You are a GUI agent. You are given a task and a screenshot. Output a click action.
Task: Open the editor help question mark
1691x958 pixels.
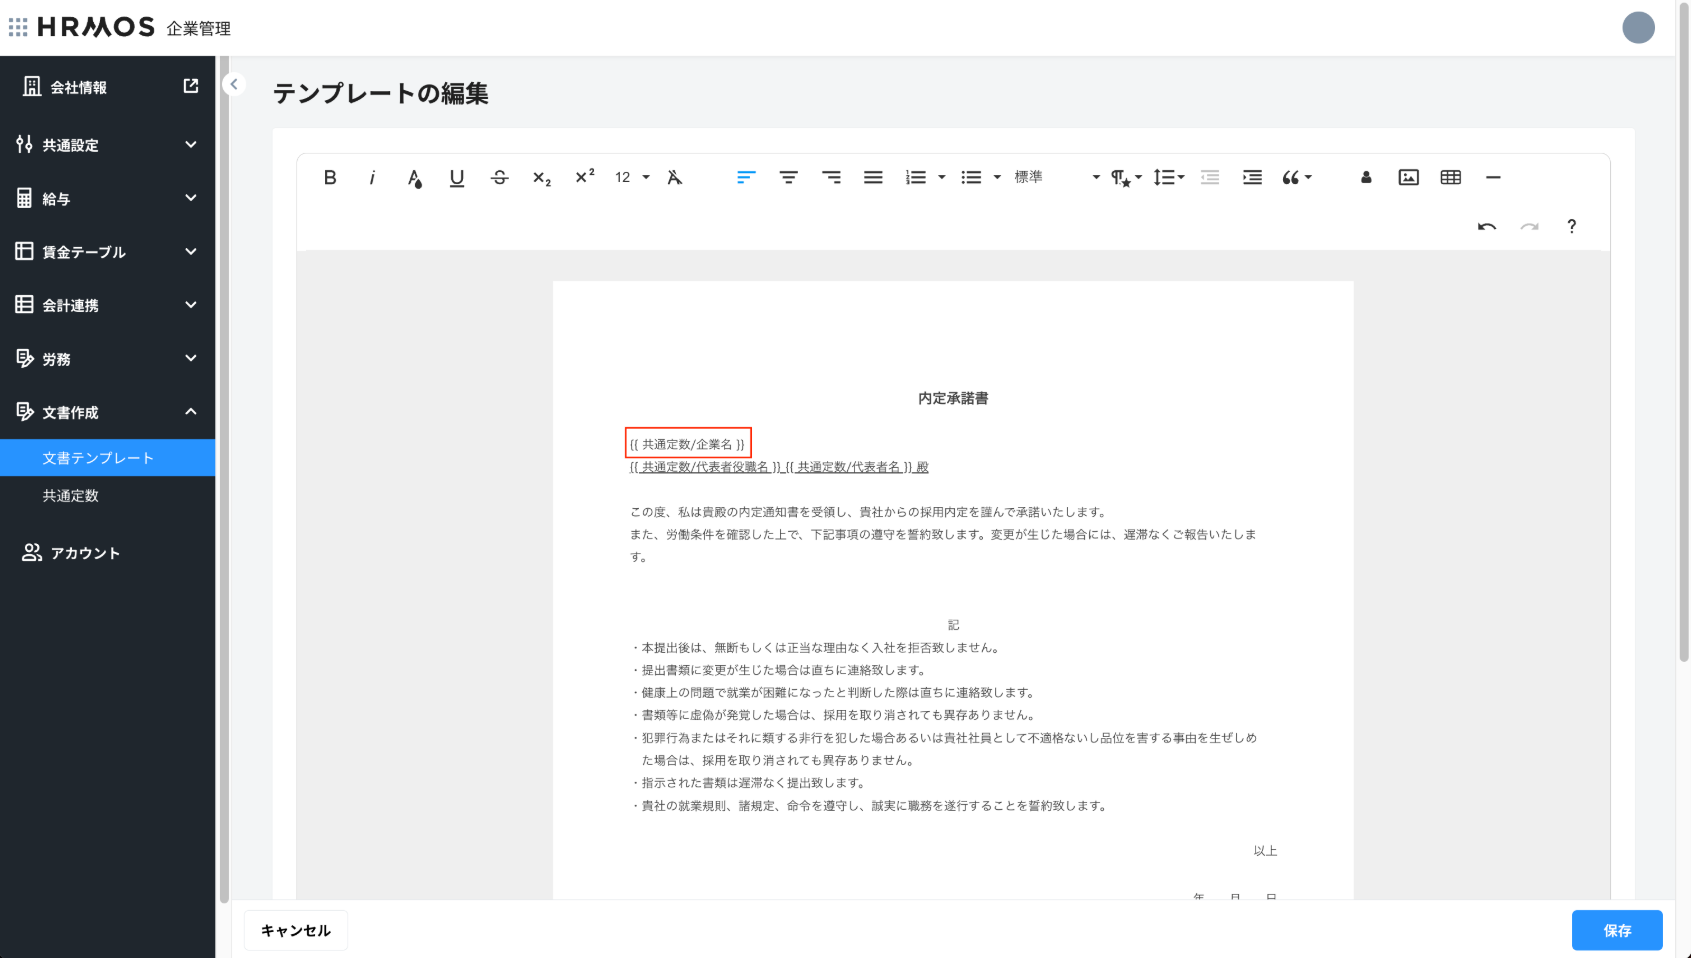coord(1571,227)
